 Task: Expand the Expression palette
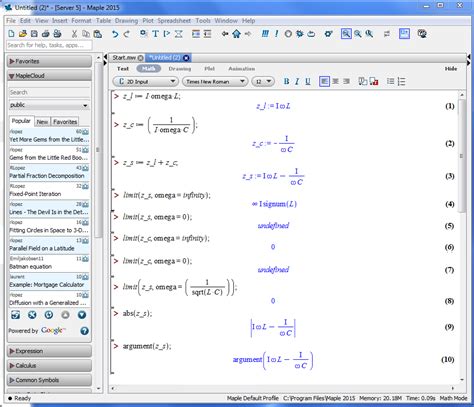pos(49,351)
